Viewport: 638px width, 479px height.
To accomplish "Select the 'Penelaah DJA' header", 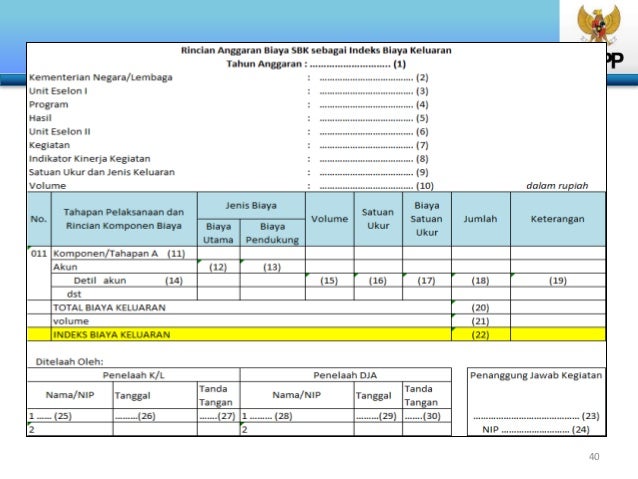I will [345, 375].
